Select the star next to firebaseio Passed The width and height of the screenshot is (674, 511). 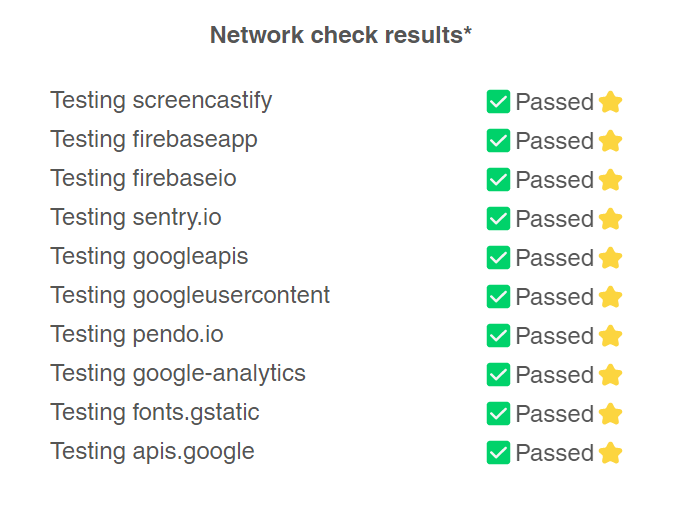pos(610,180)
